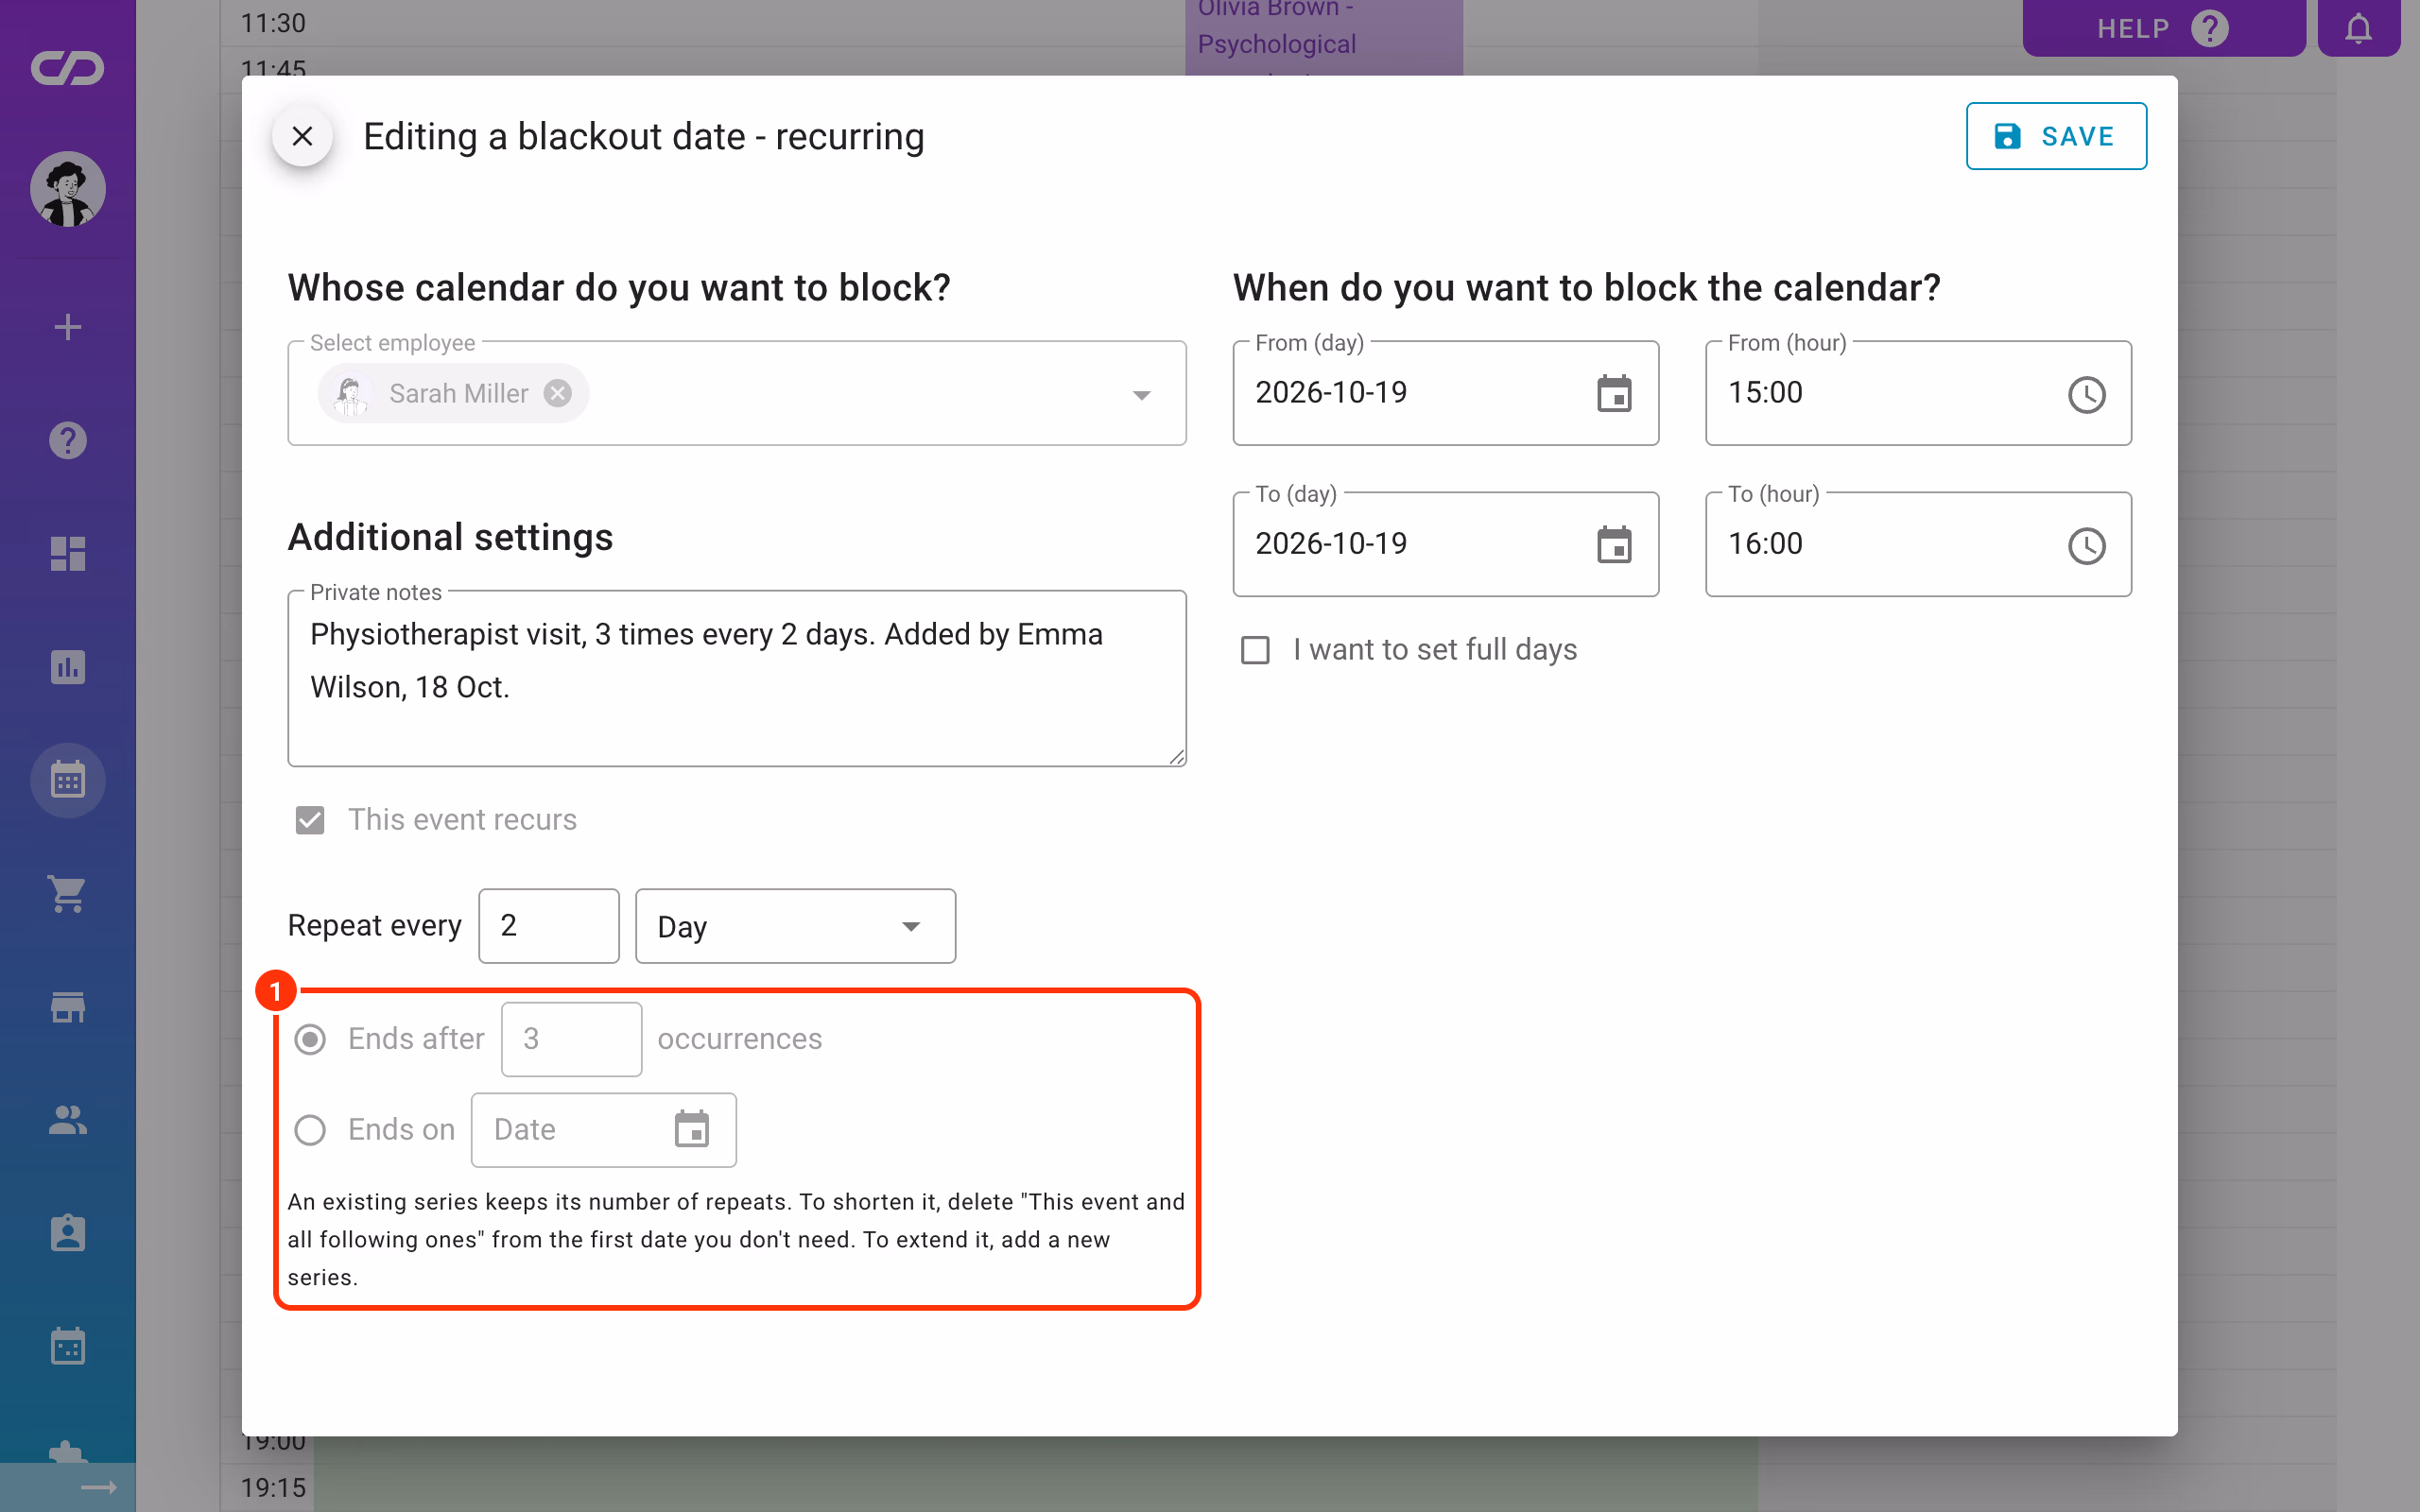
Task: Click inside the Private notes textarea
Action: click(737, 678)
